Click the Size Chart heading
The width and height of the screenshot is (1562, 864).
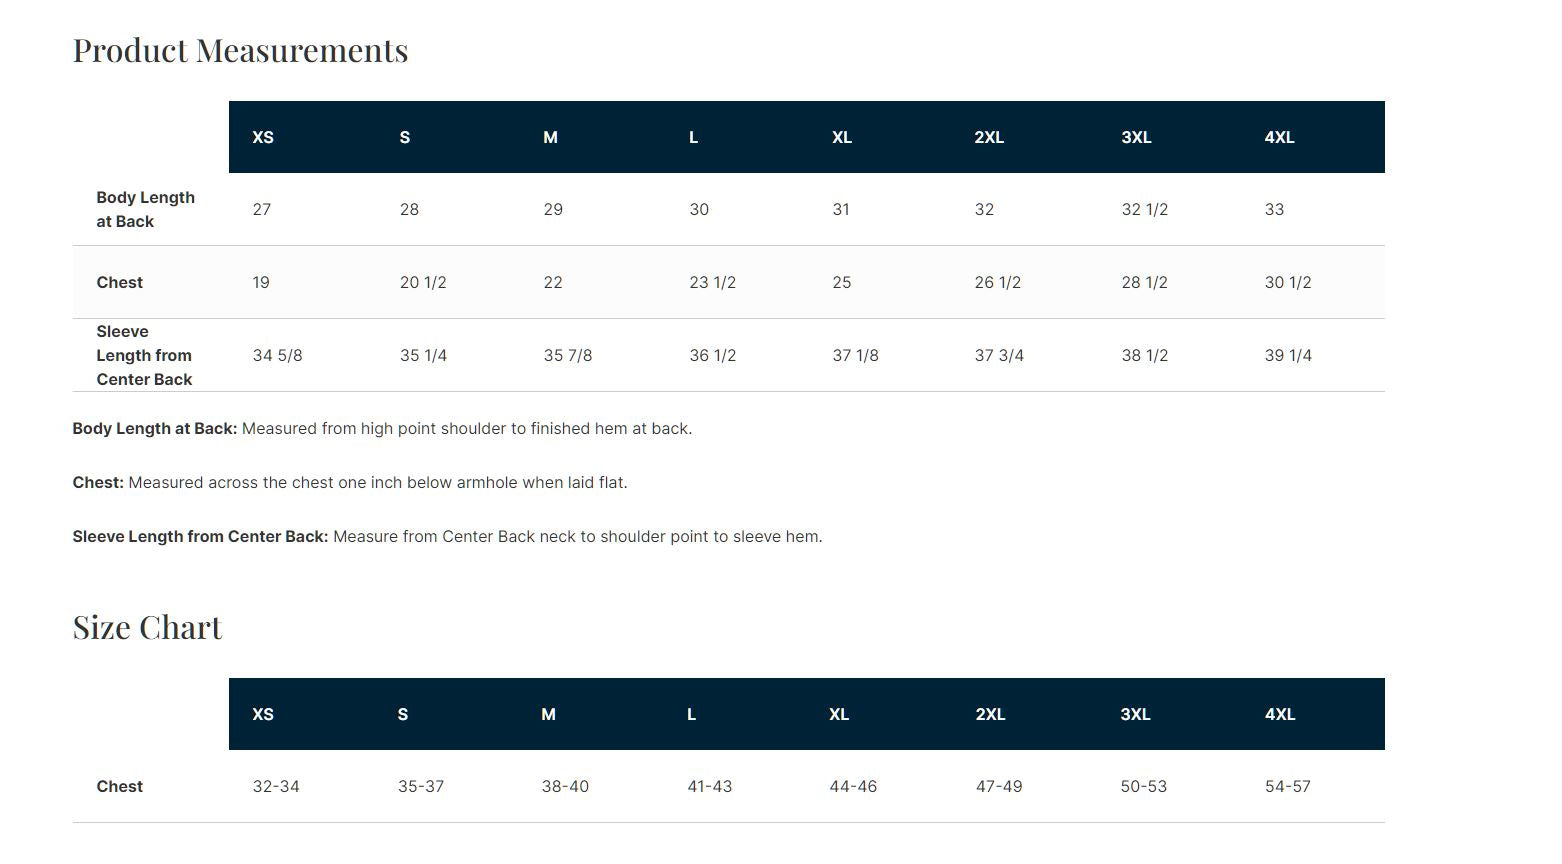tap(147, 627)
